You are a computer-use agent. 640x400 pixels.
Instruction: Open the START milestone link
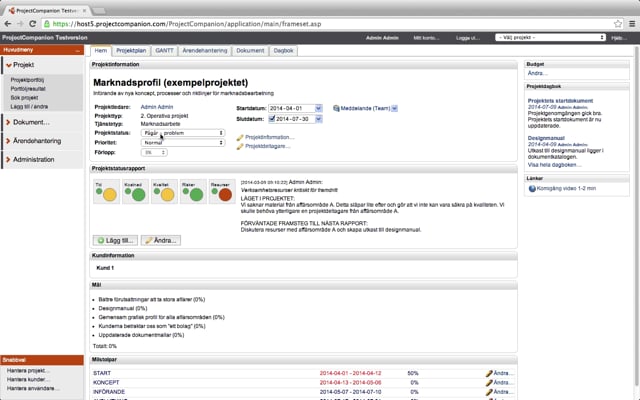coord(102,373)
